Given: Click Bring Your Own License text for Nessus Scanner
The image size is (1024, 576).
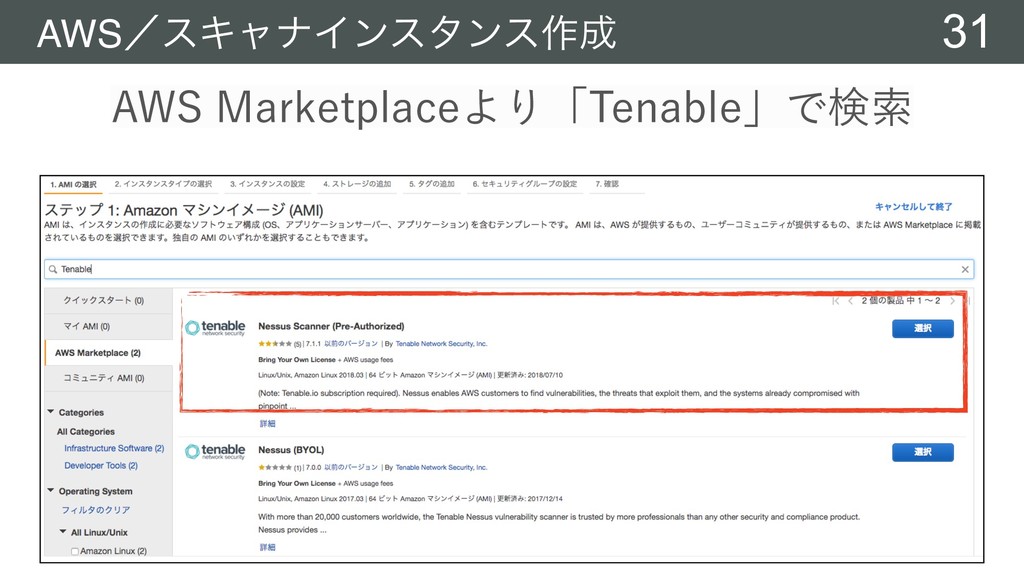Looking at the screenshot, I should coord(296,360).
